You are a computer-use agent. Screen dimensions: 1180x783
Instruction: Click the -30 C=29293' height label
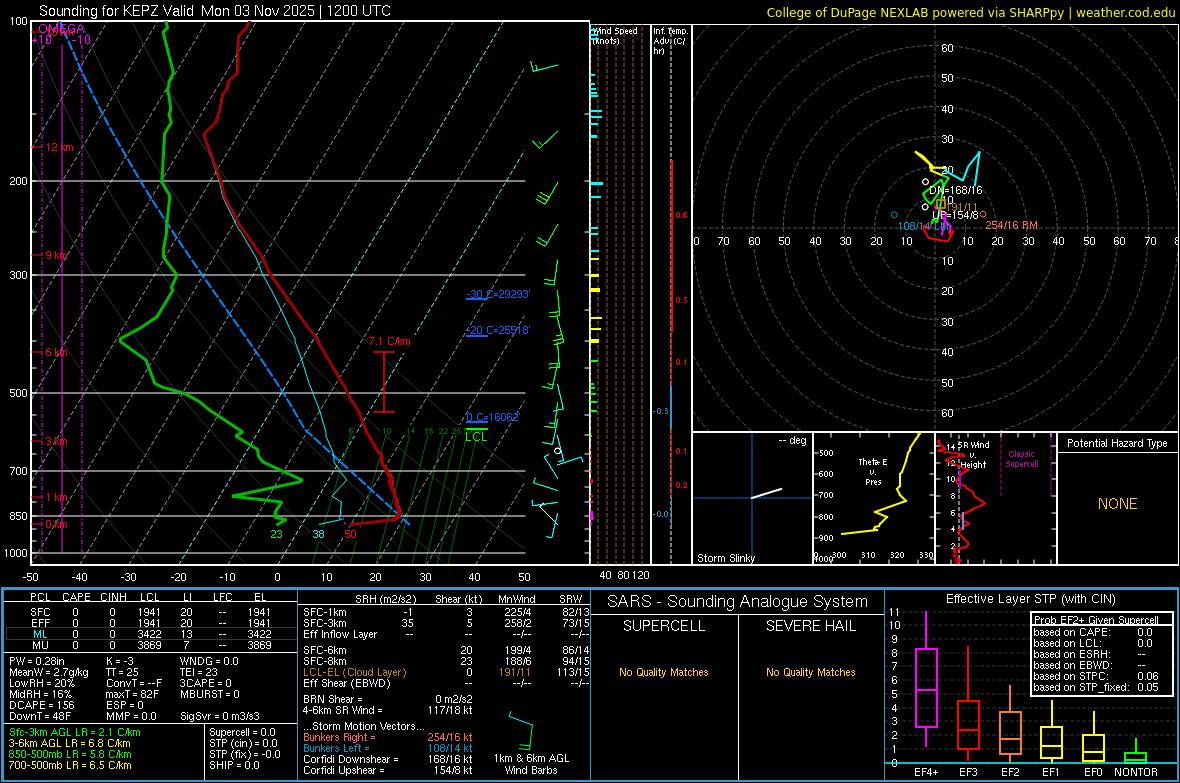[x=498, y=294]
